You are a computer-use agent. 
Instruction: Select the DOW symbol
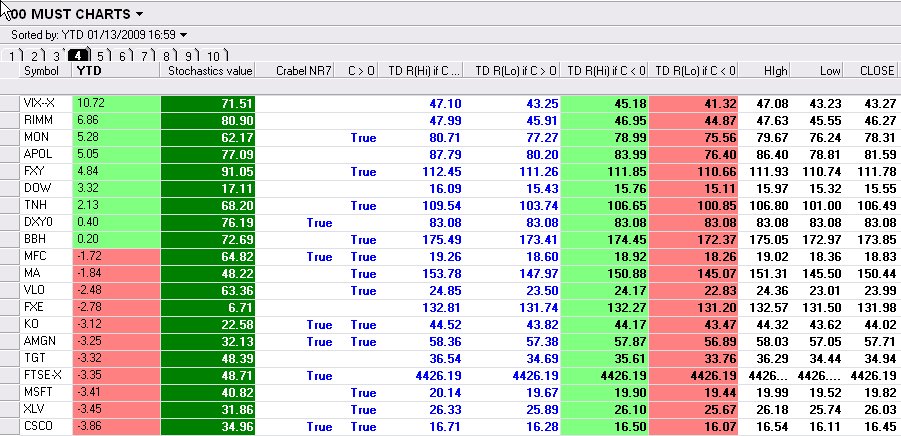[x=37, y=188]
